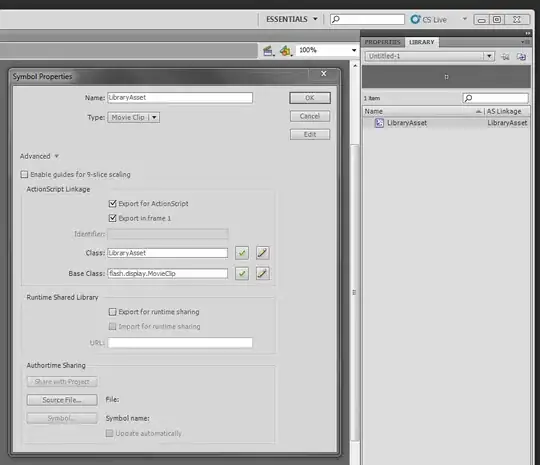Check Export for runtime sharing
The width and height of the screenshot is (540, 465).
click(x=112, y=312)
